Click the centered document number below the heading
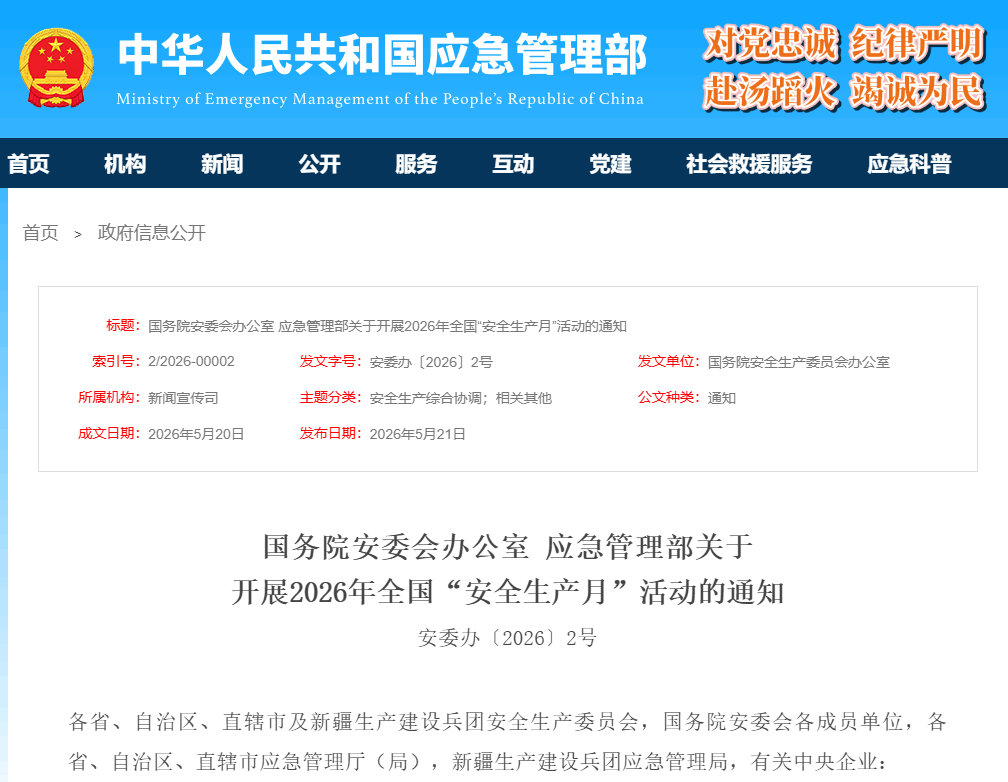 pyautogui.click(x=508, y=638)
